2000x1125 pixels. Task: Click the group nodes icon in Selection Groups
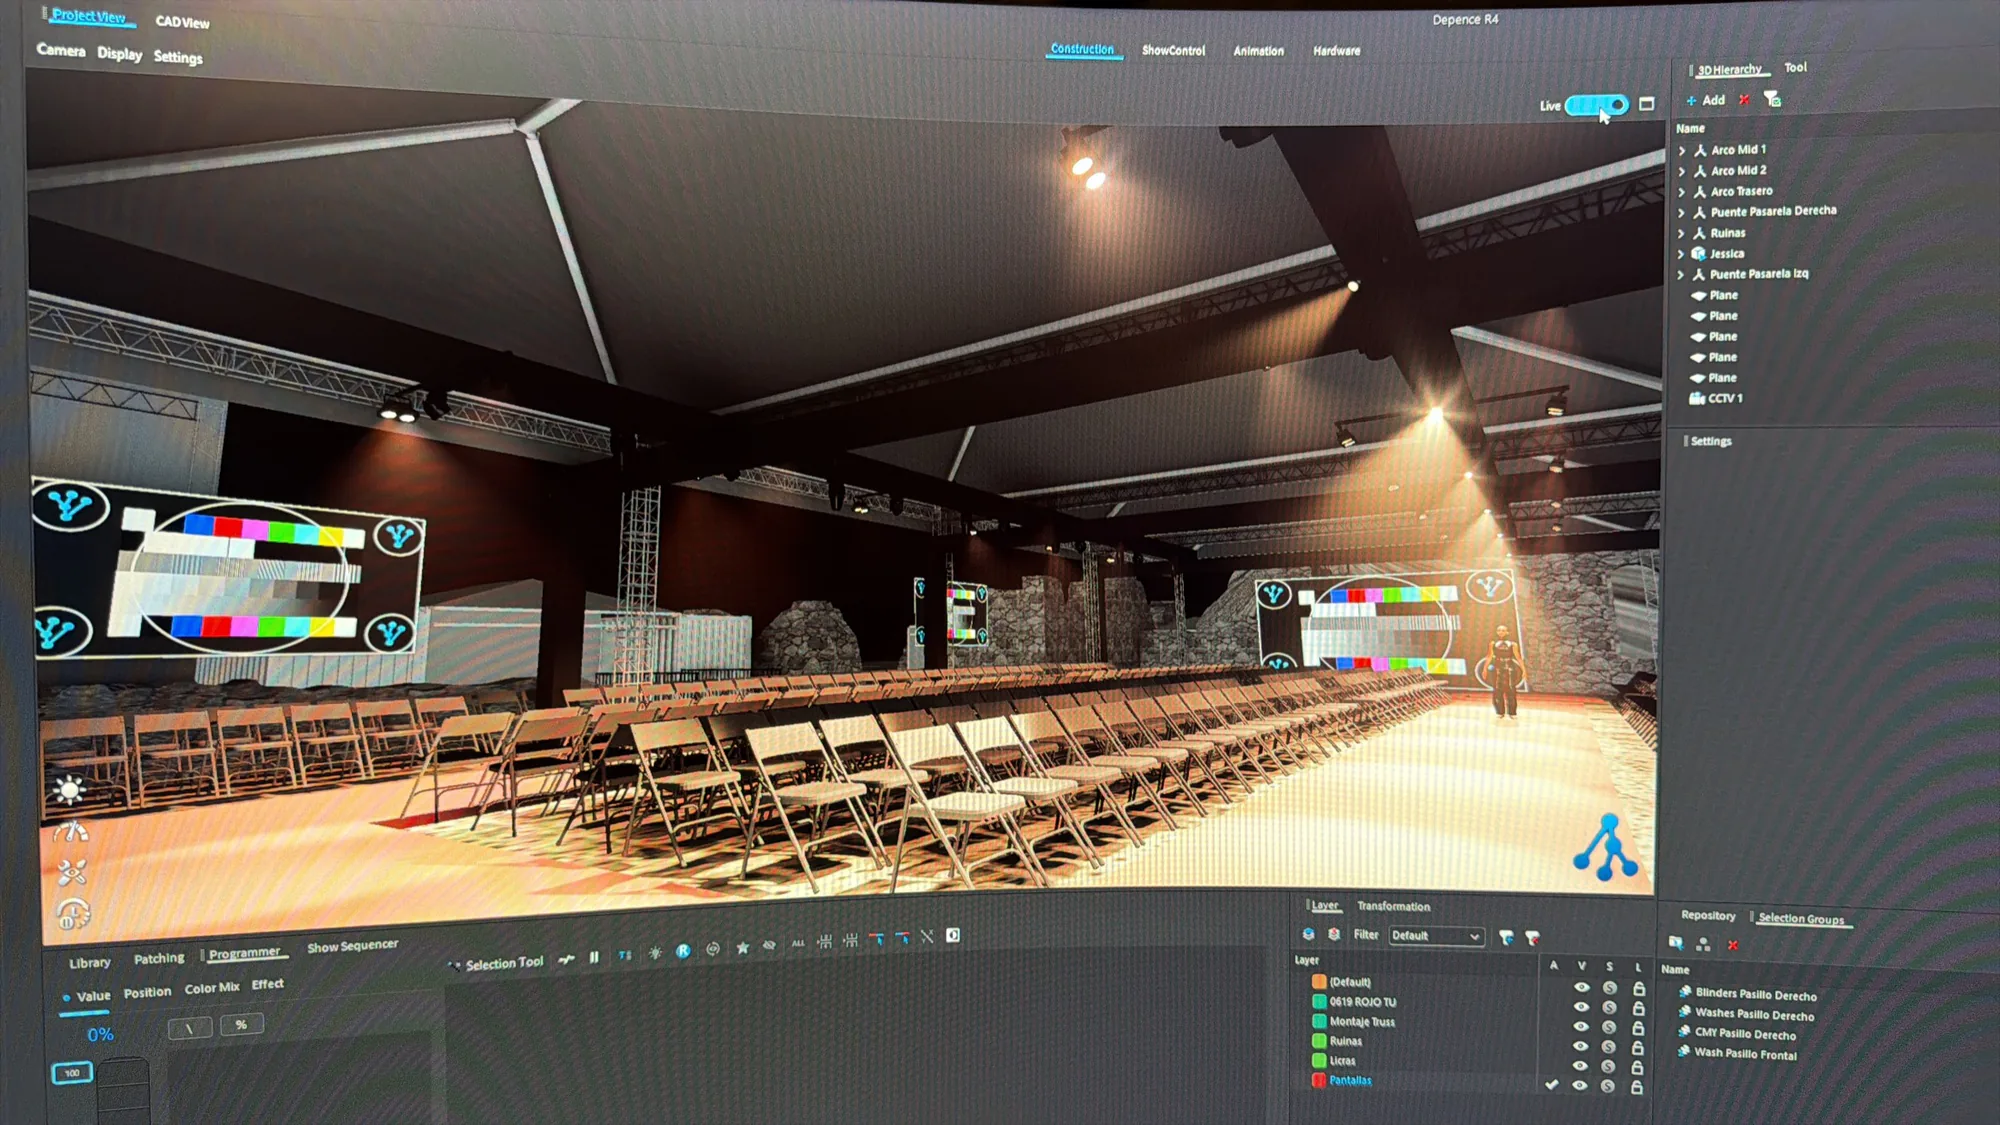[1704, 944]
